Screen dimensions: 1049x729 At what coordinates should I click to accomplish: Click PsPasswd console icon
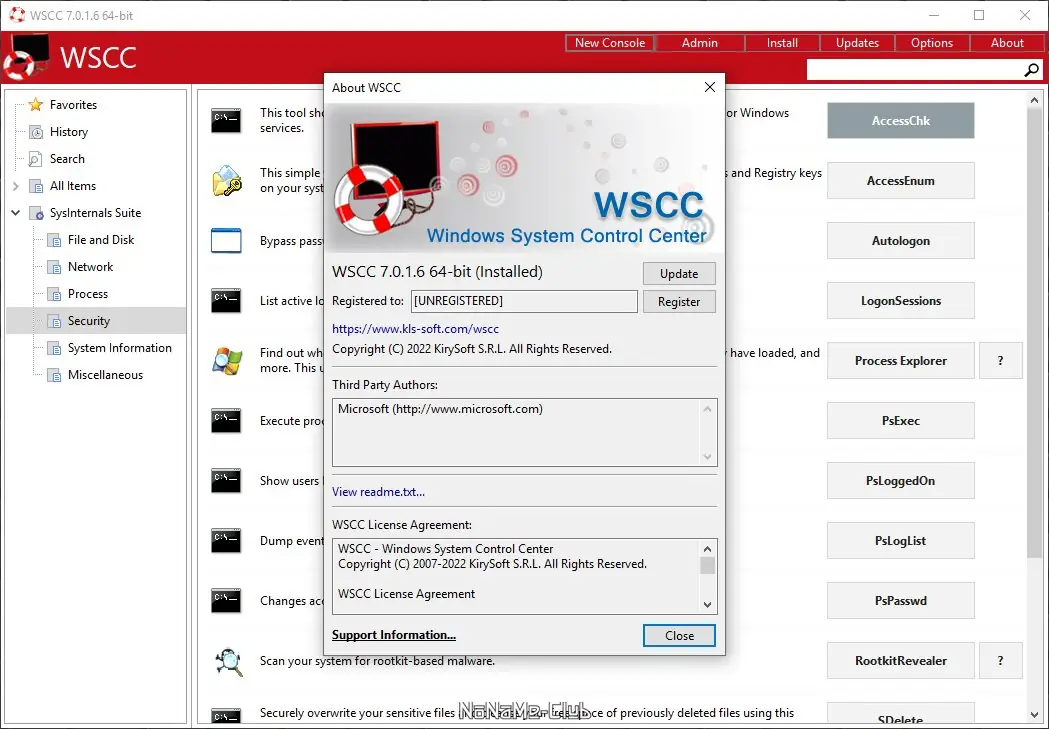[226, 601]
